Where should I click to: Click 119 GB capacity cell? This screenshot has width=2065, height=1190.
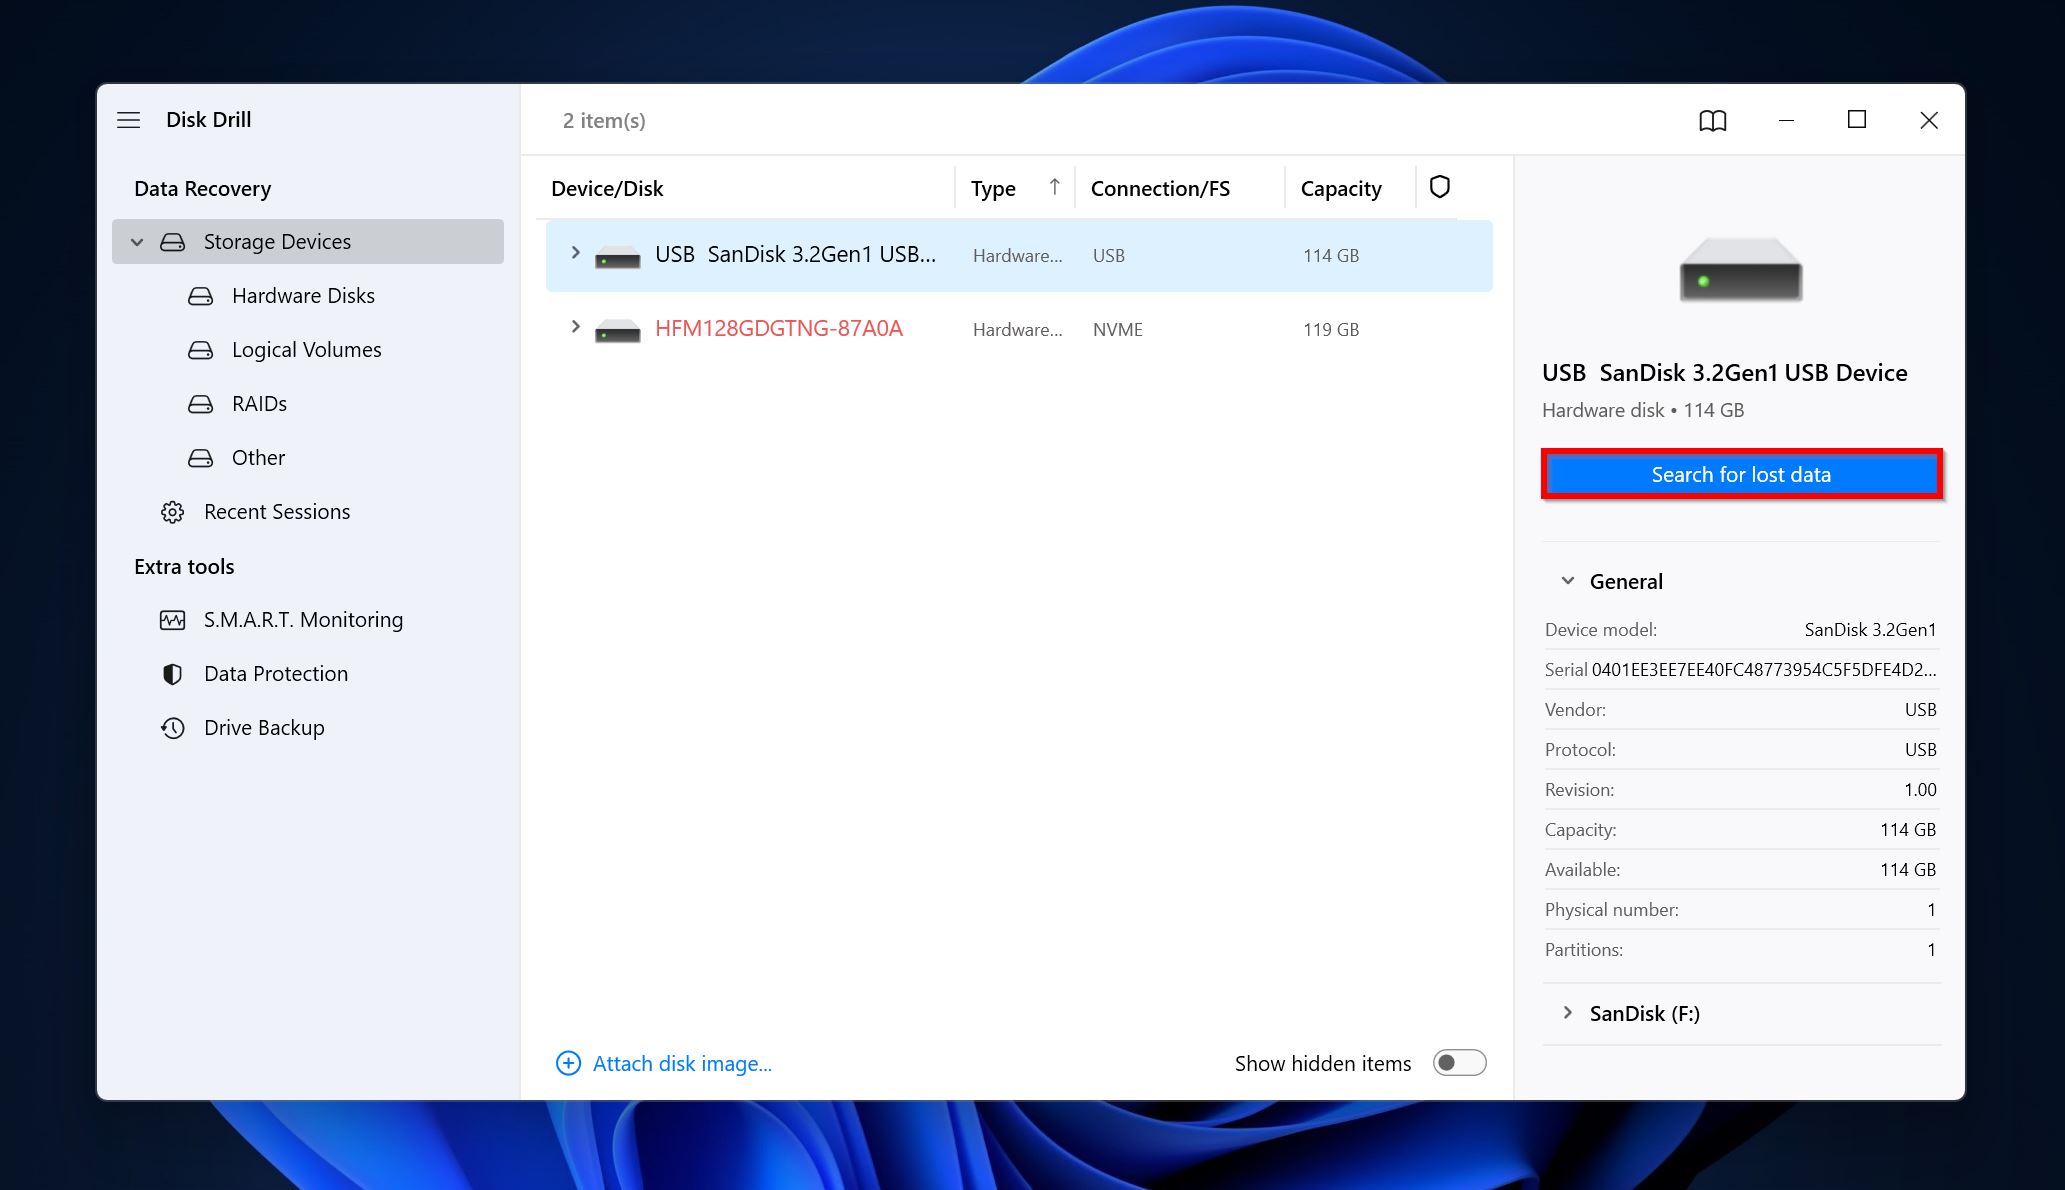pyautogui.click(x=1331, y=329)
